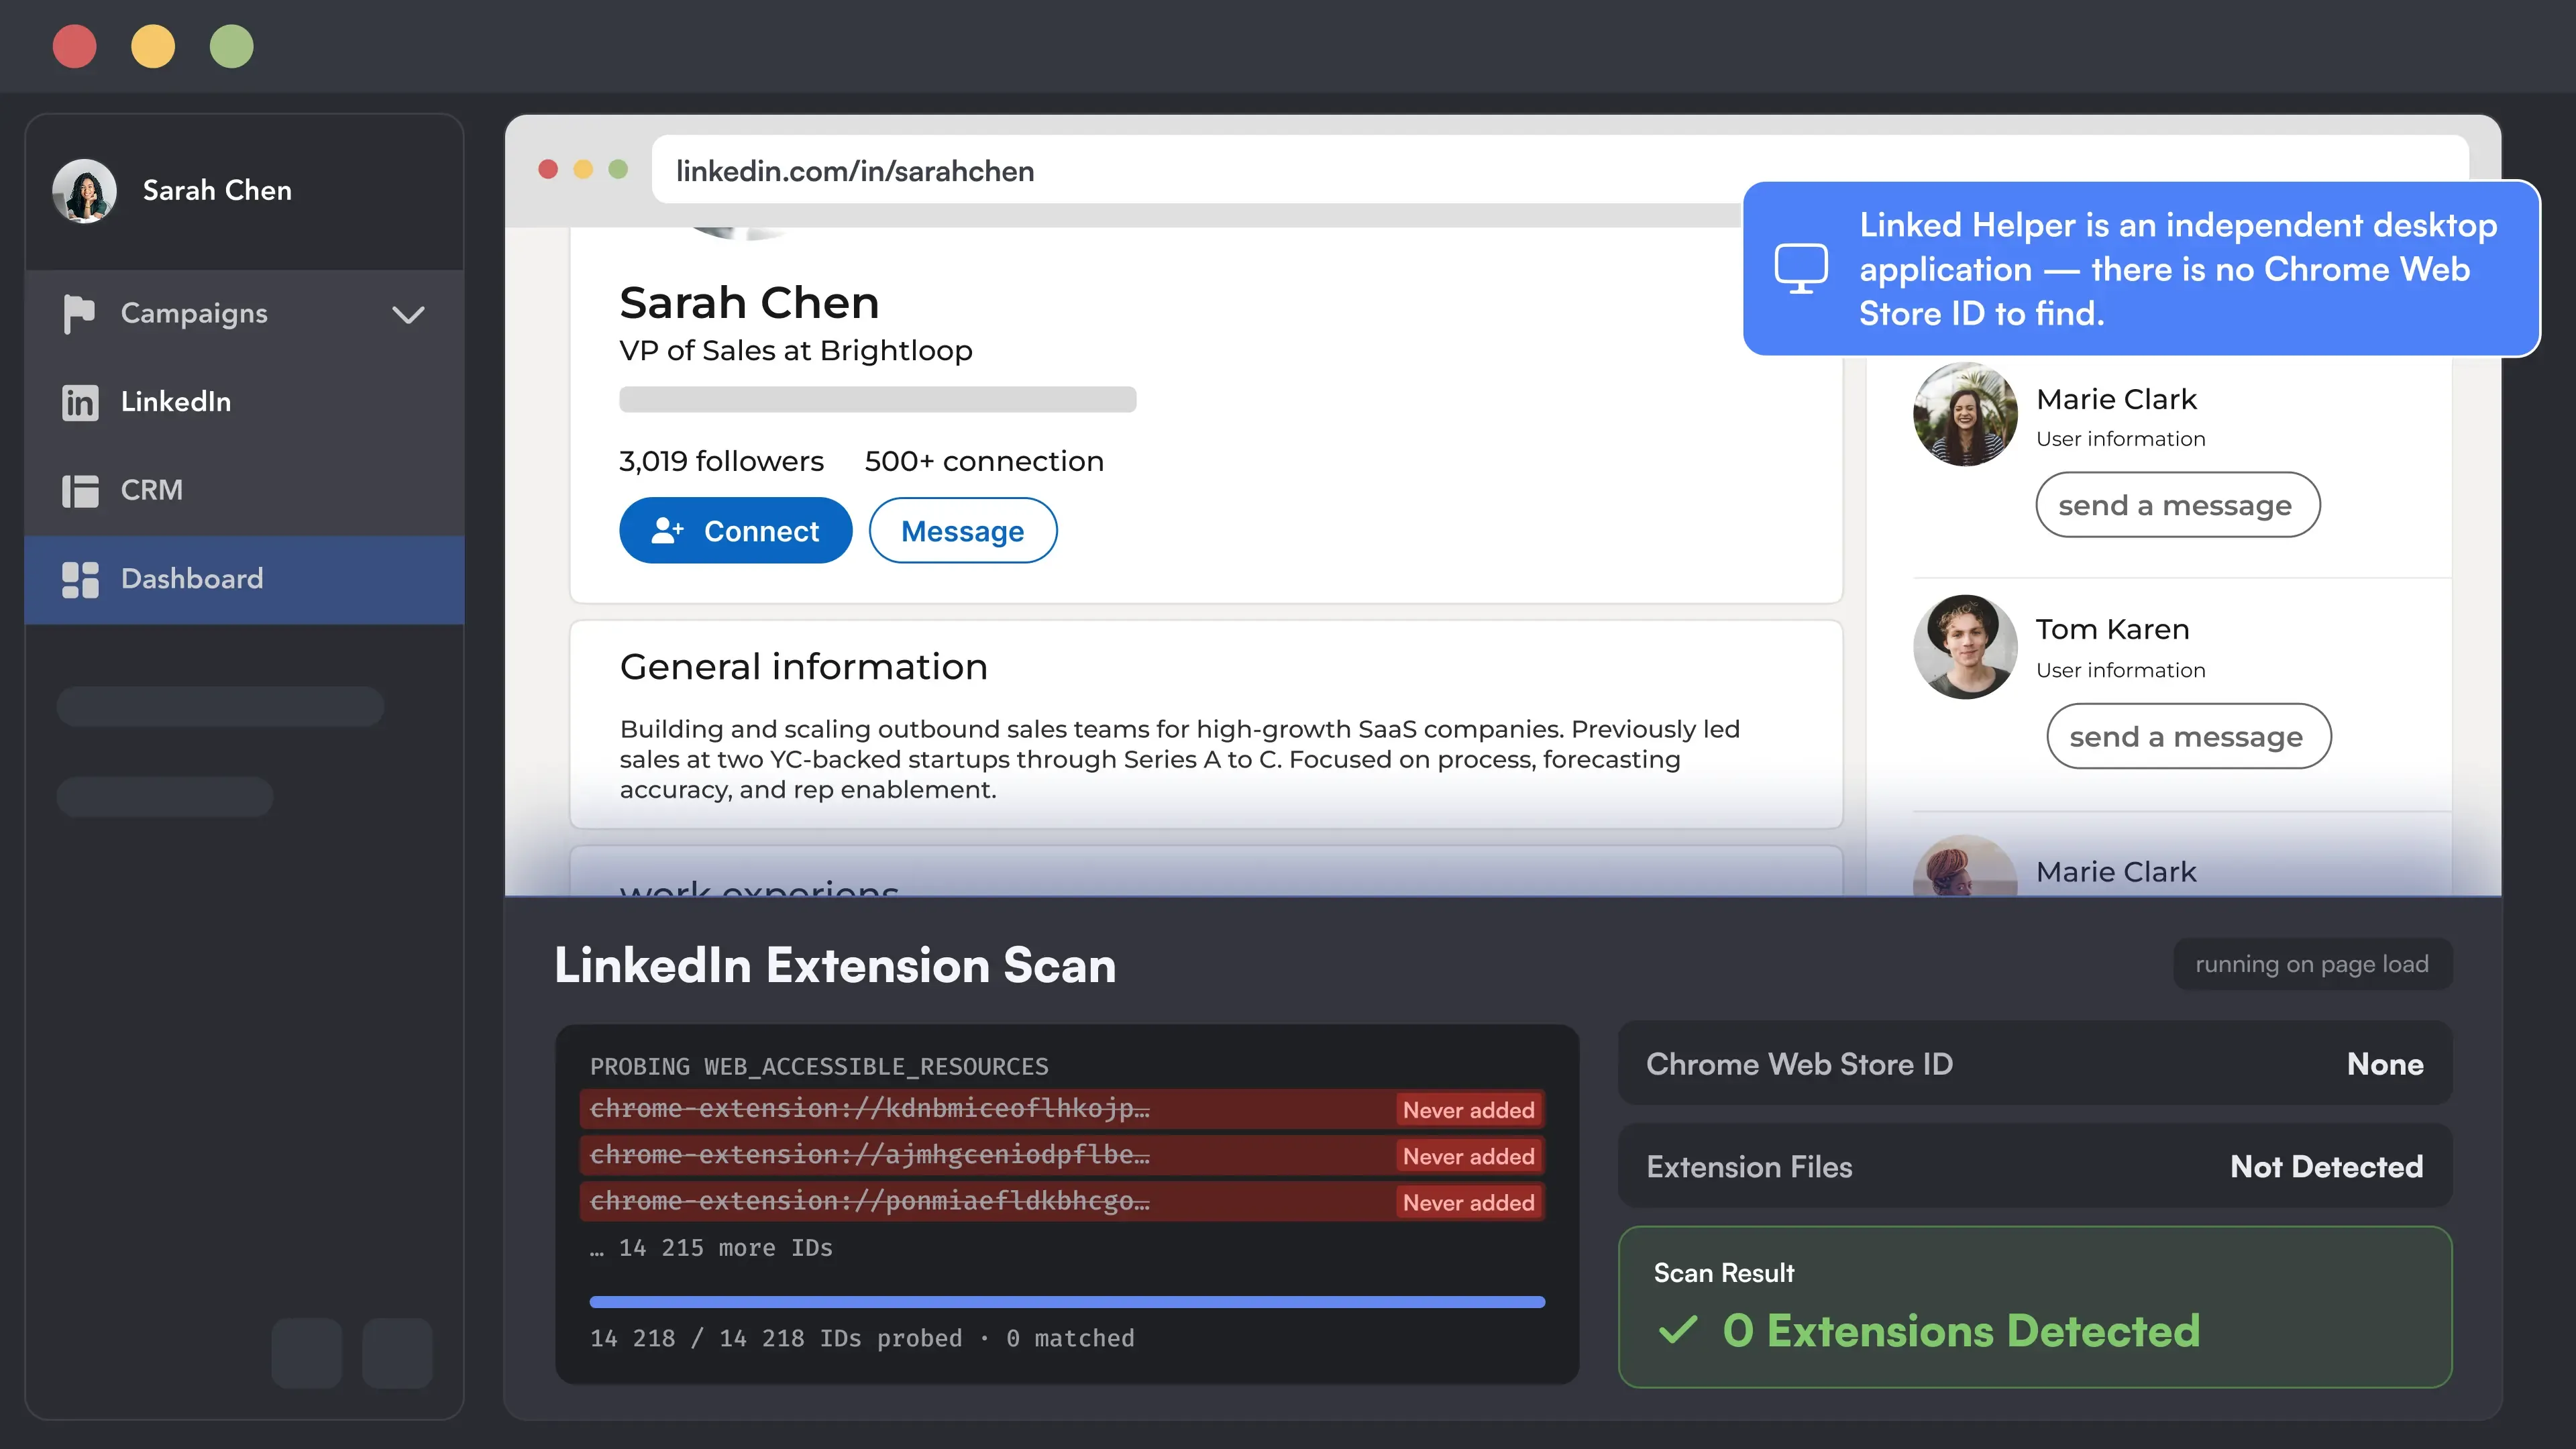Click Marie Clark's profile photo
2576x1449 pixels.
pyautogui.click(x=1965, y=414)
